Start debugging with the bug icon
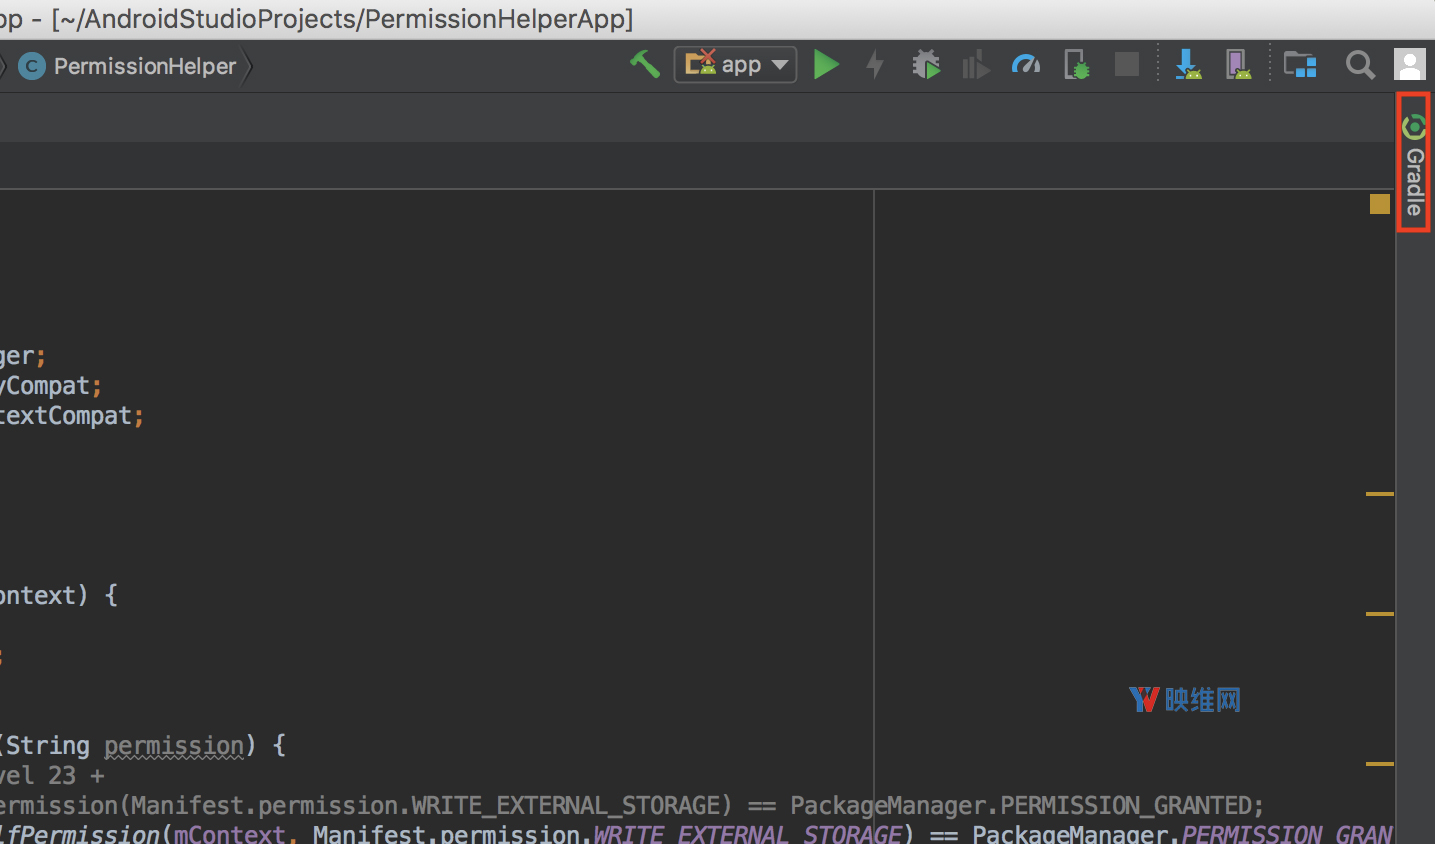 pyautogui.click(x=926, y=65)
